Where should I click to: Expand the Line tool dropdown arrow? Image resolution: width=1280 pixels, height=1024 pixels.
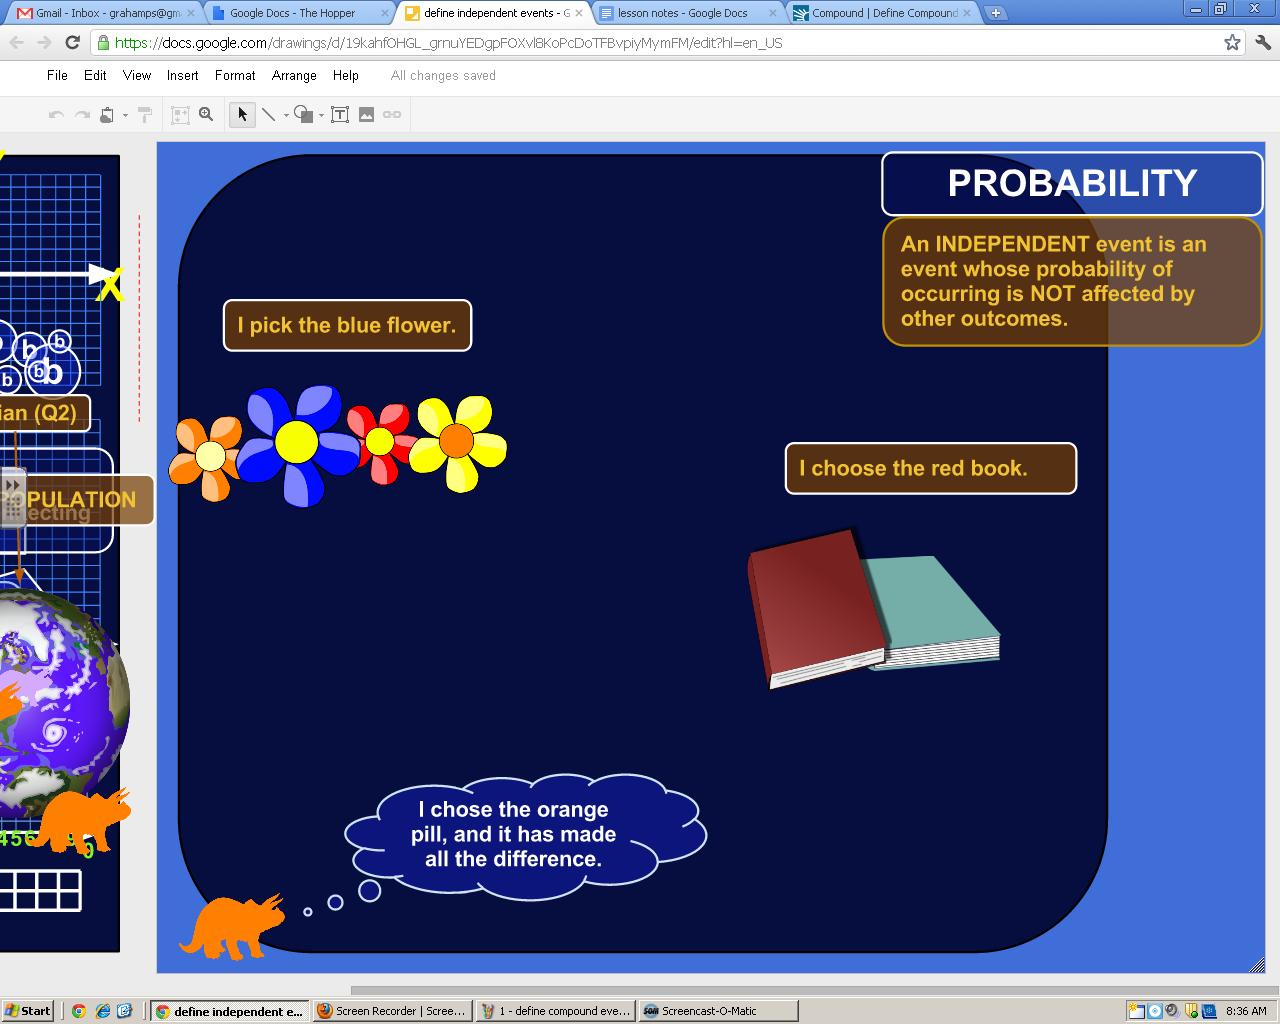click(286, 116)
